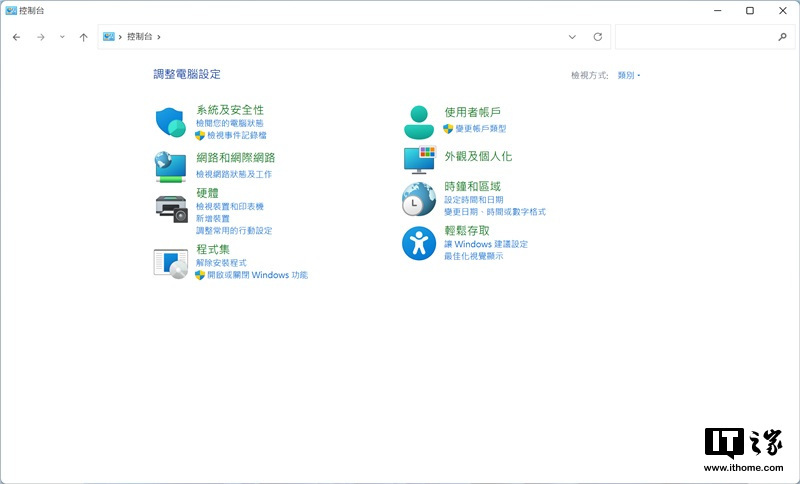
Task: Open the 外觀及個人化 heading
Action: (x=478, y=156)
